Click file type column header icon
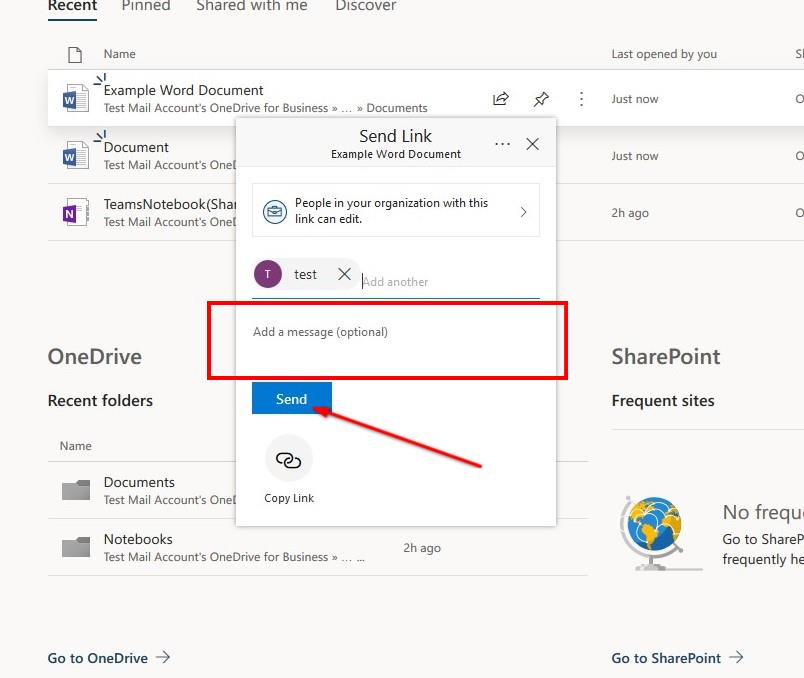The width and height of the screenshot is (804, 678). pyautogui.click(x=75, y=54)
